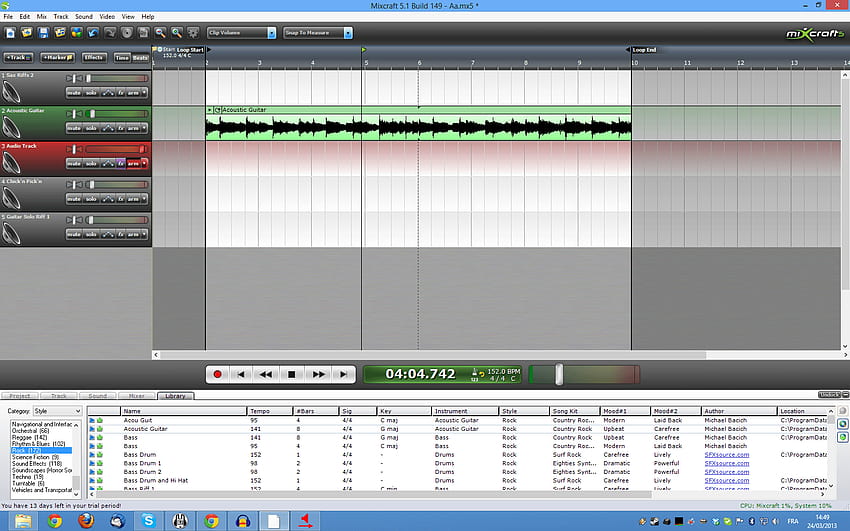Click the Burn CD disc icon
Viewport: 850px width, 531px height.
tap(127, 33)
